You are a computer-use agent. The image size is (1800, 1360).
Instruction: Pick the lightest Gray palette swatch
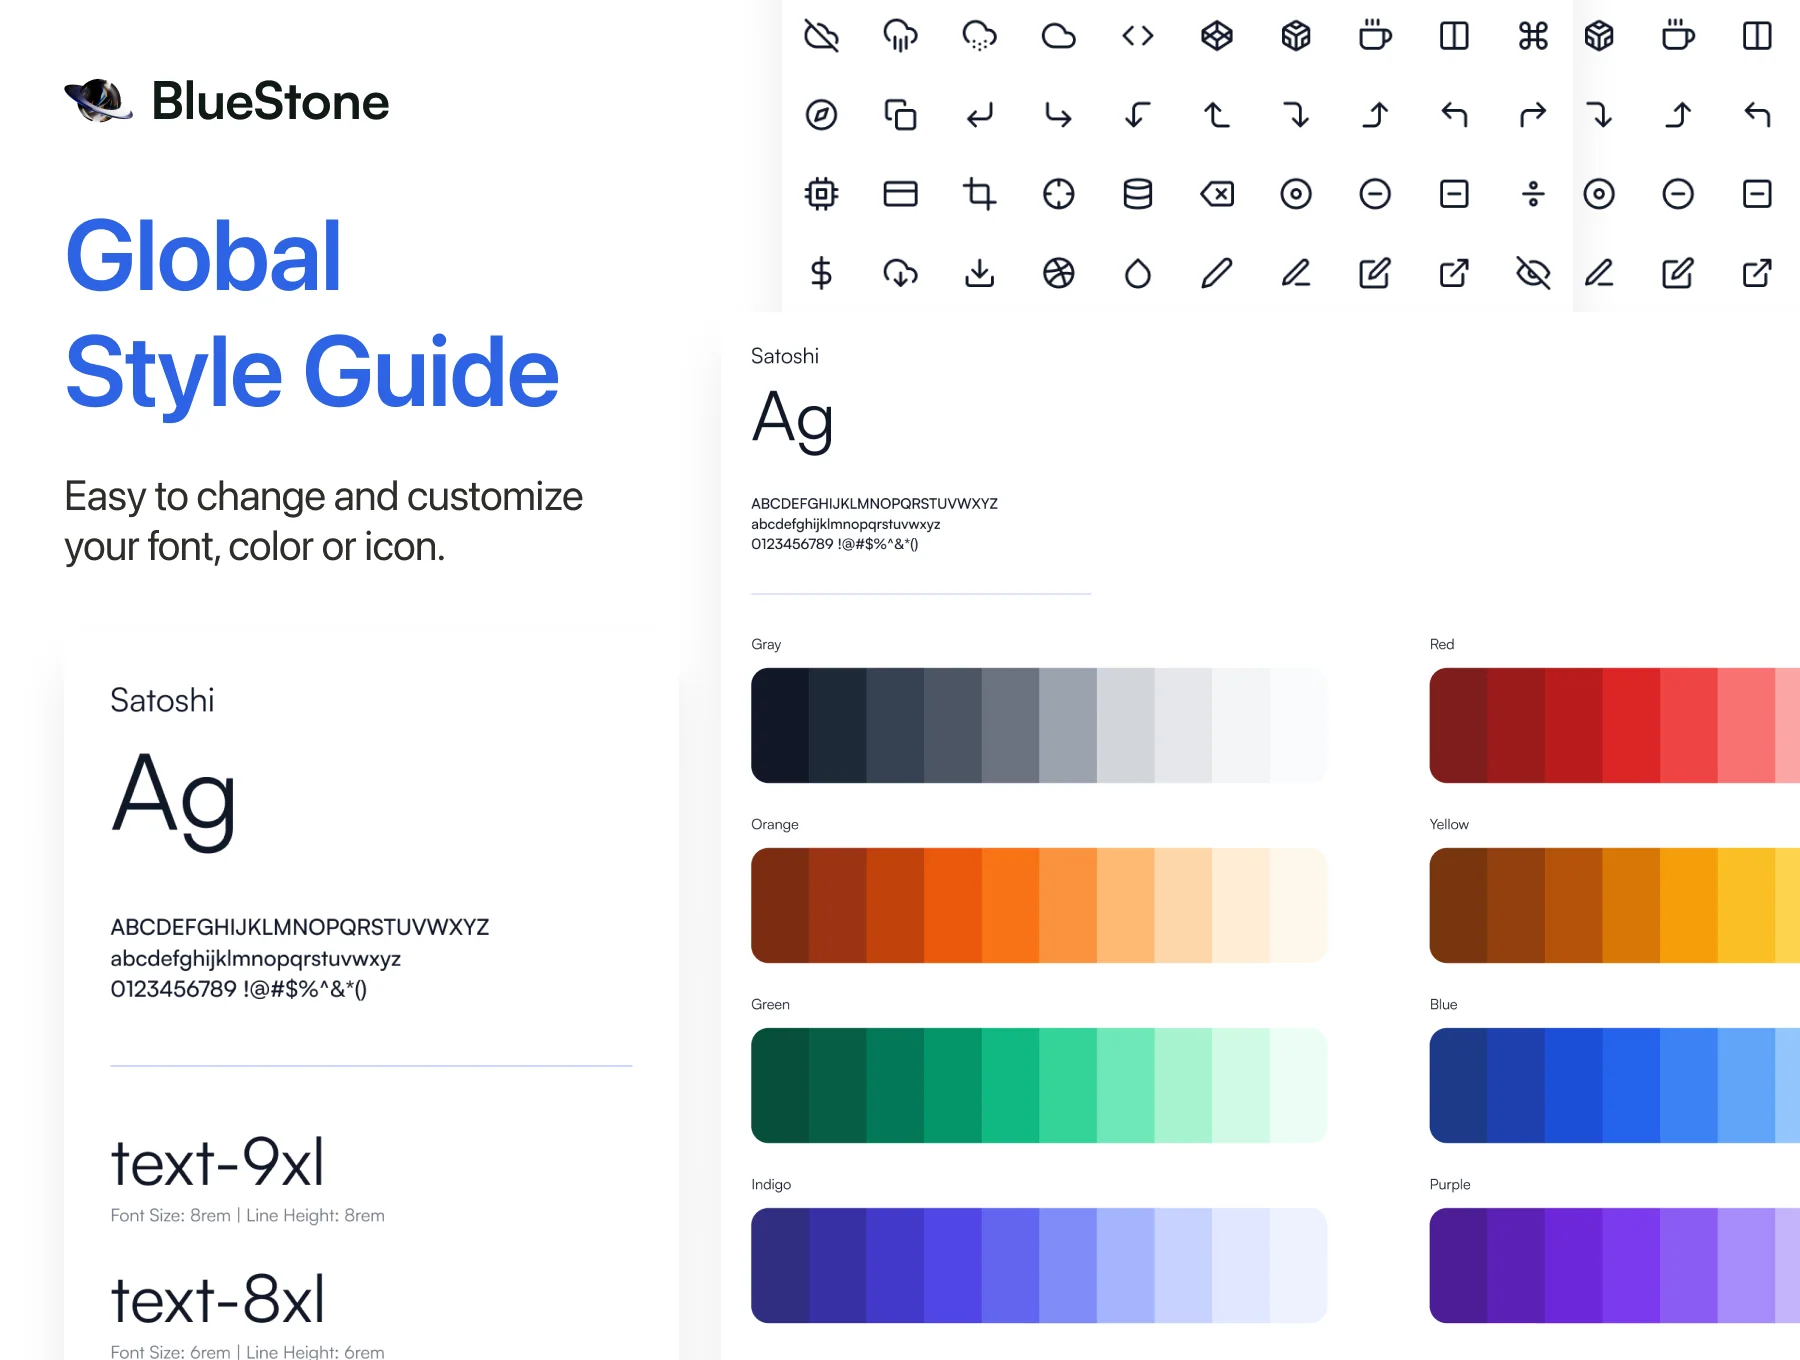1298,725
